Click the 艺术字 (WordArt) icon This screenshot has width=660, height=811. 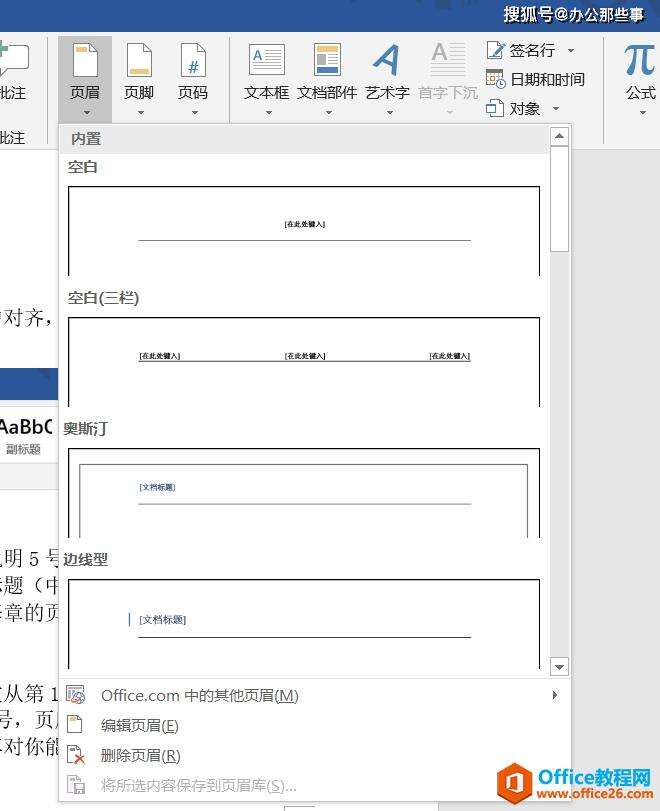[387, 59]
